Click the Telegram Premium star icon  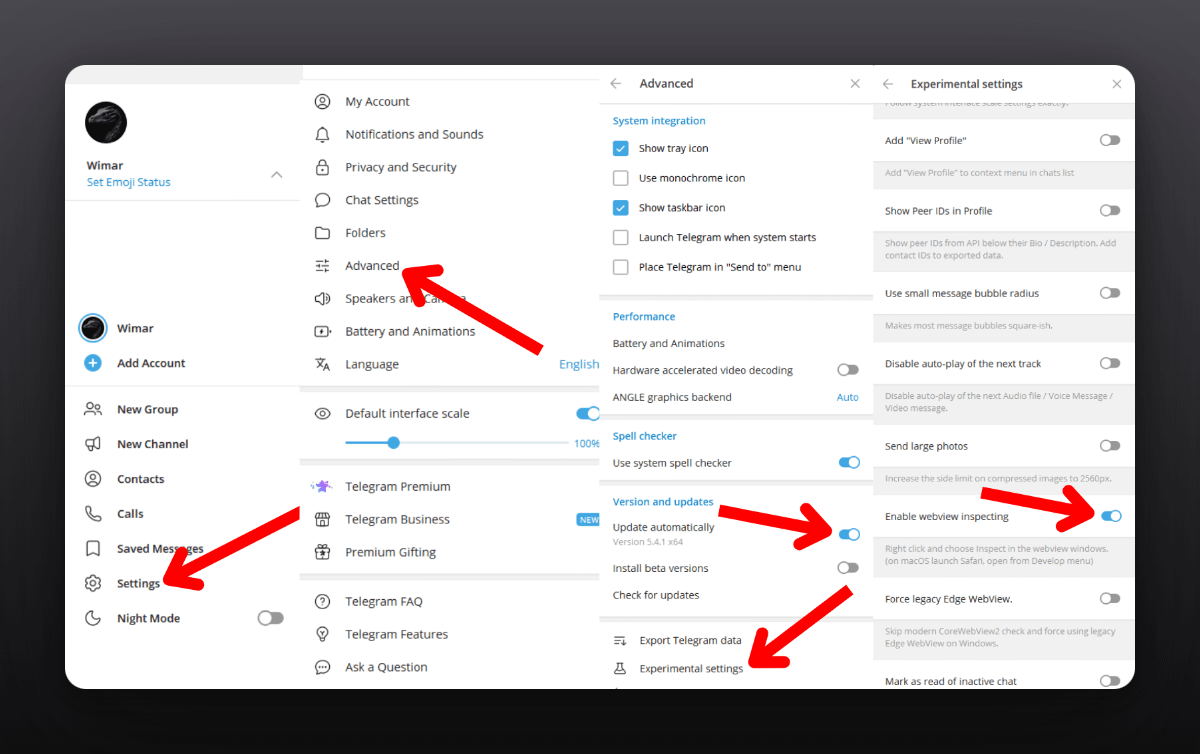[x=321, y=486]
